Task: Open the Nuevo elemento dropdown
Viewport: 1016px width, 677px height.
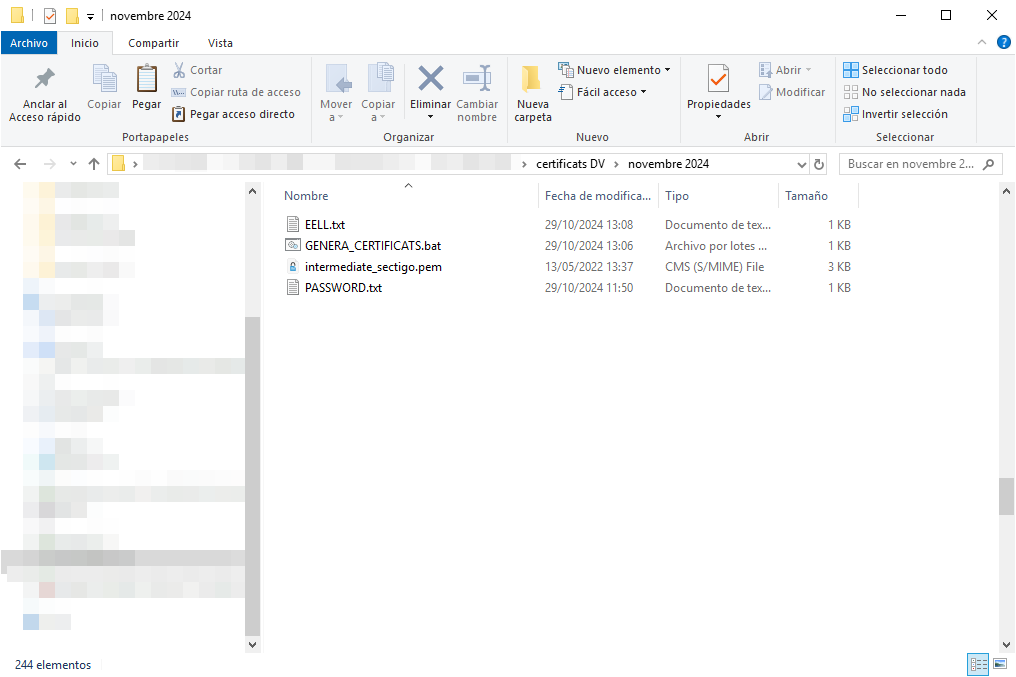Action: tap(614, 70)
